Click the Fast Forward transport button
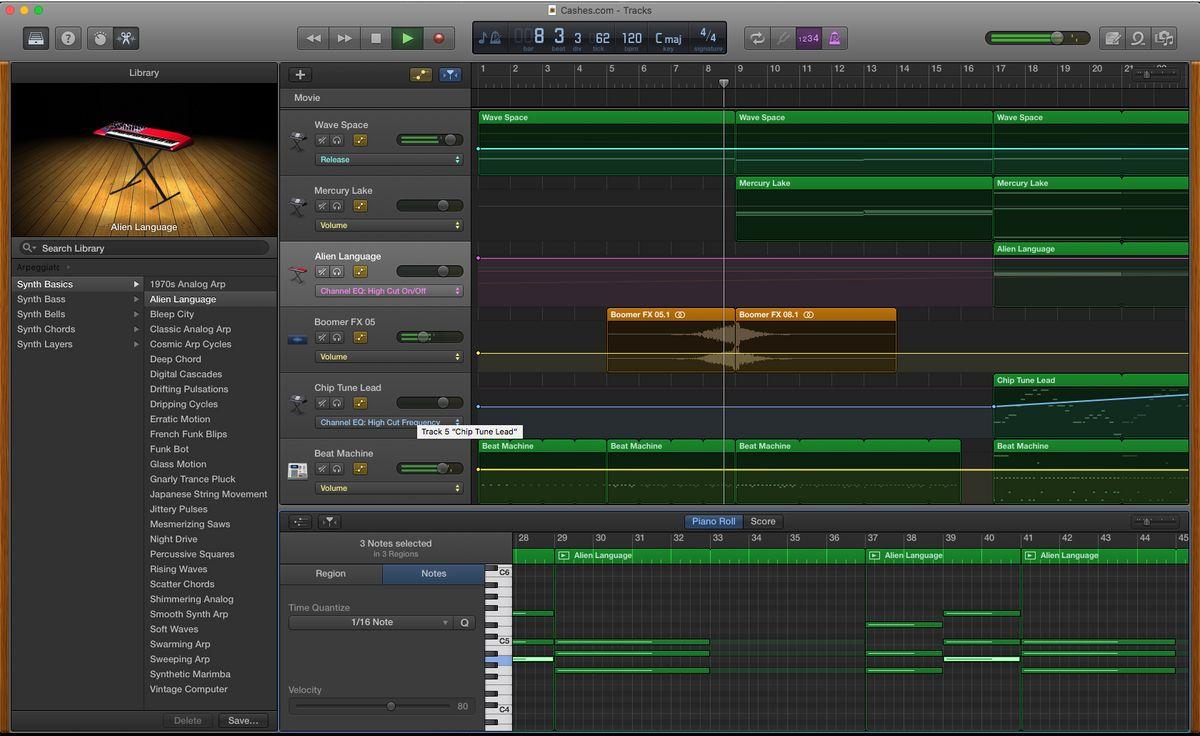The height and width of the screenshot is (736, 1200). tap(344, 38)
